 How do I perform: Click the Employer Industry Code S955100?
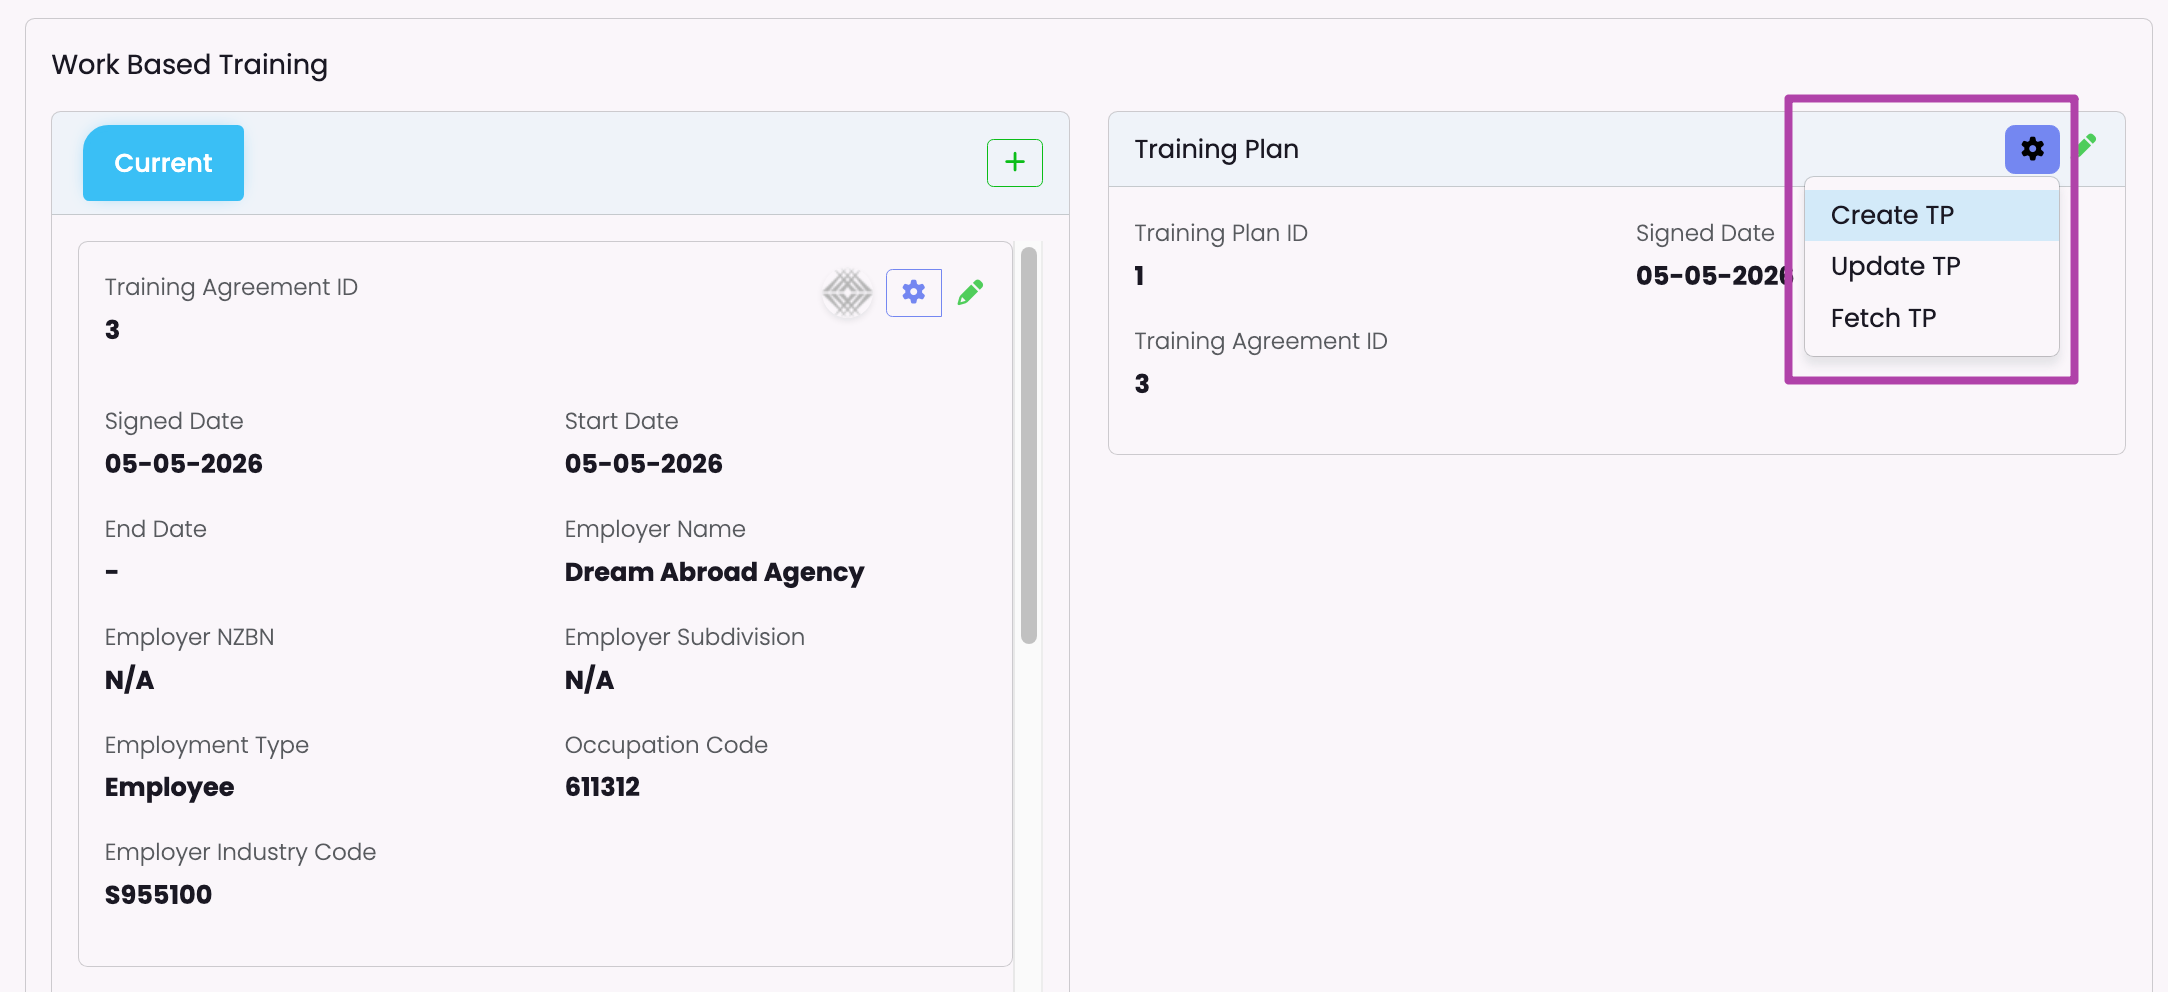(x=158, y=895)
